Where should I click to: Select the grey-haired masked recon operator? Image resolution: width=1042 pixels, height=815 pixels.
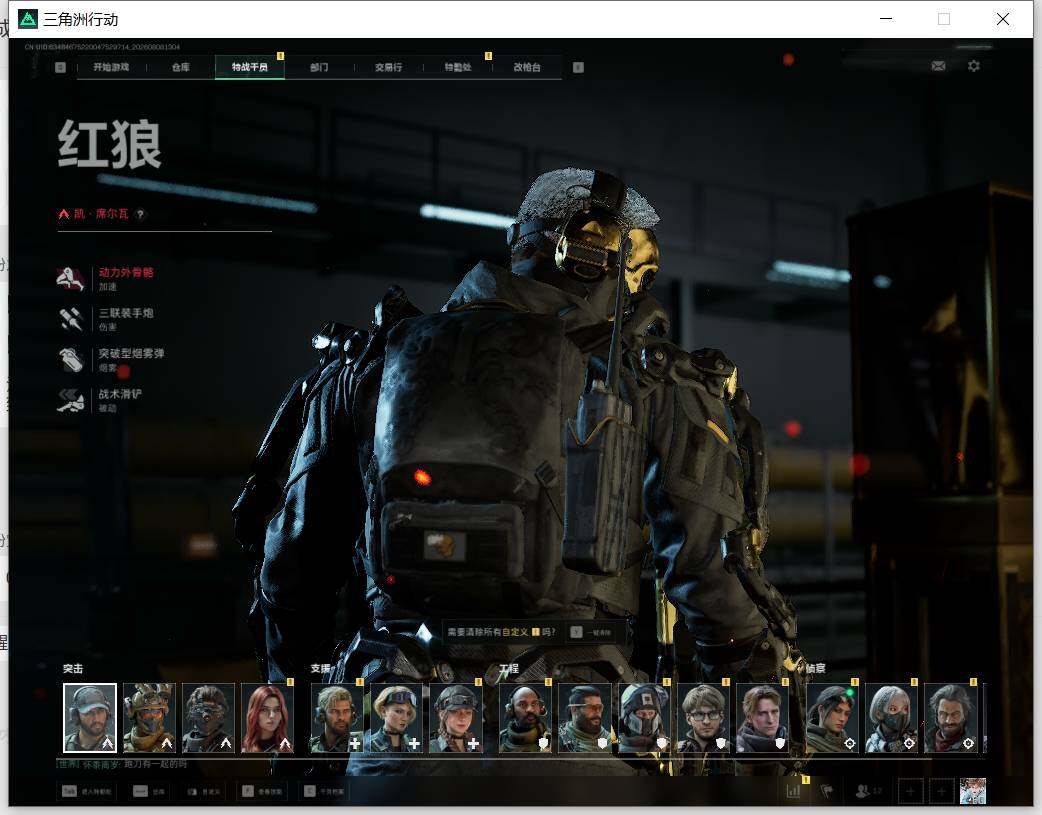tap(891, 718)
